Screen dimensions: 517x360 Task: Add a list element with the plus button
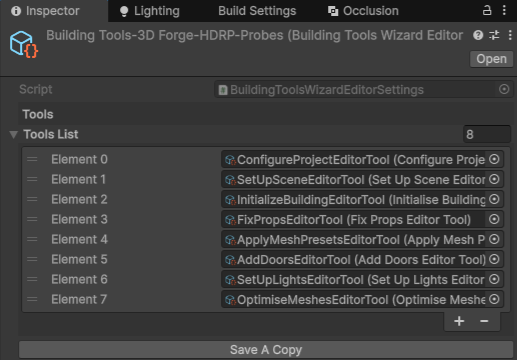[459, 321]
